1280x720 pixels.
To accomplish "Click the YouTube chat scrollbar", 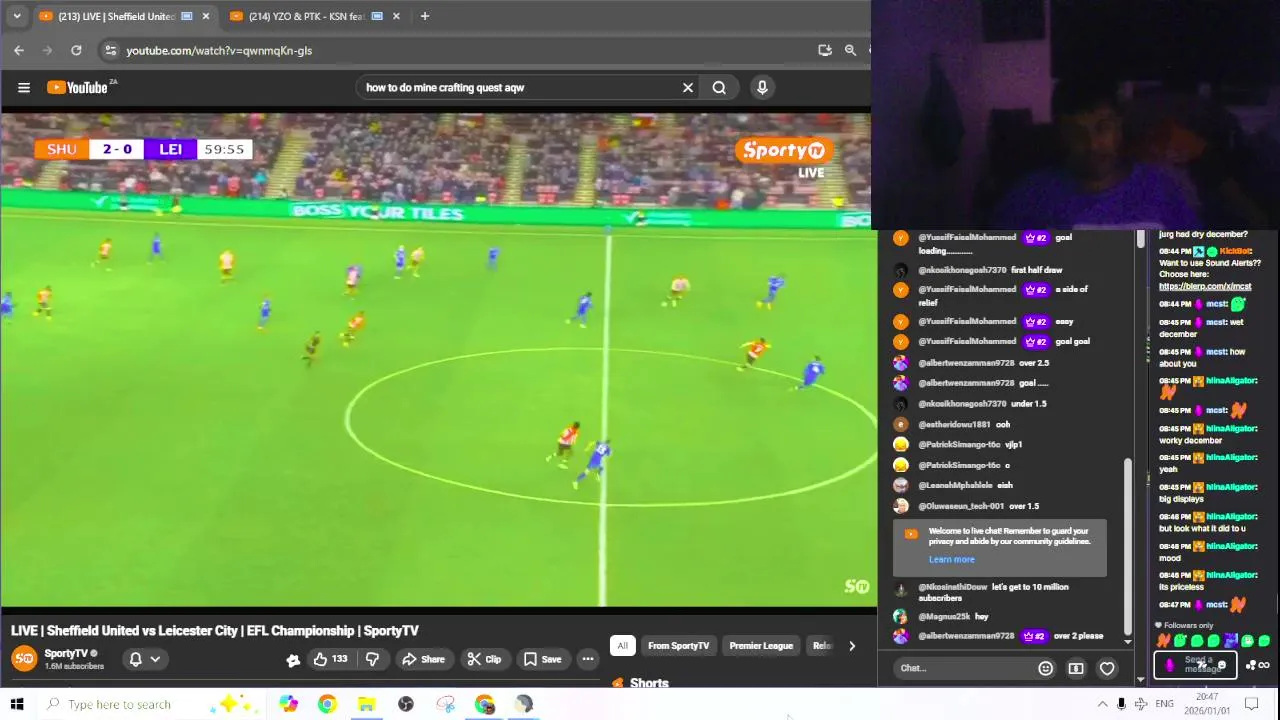I will pos(1128,545).
